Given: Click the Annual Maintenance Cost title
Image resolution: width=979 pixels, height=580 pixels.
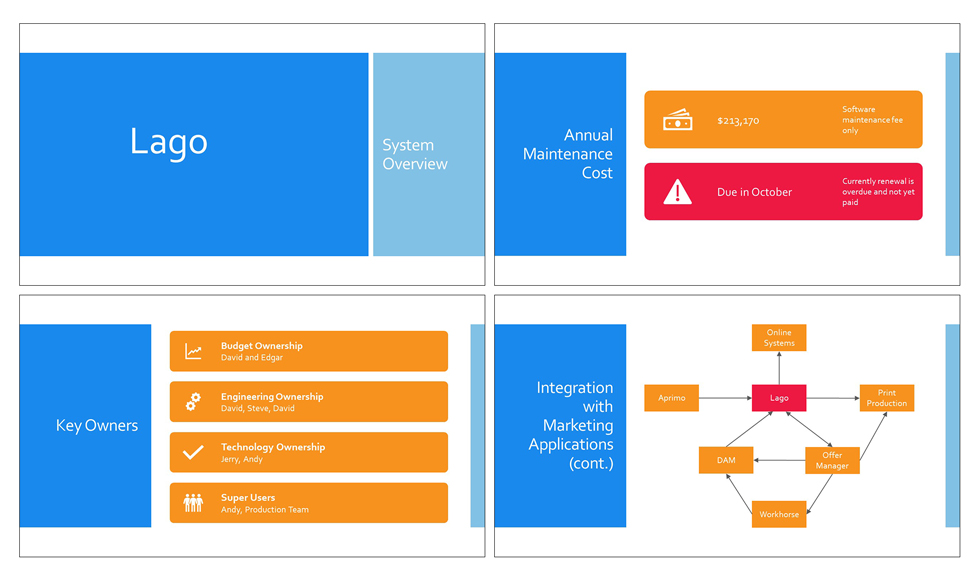Looking at the screenshot, I should 568,154.
